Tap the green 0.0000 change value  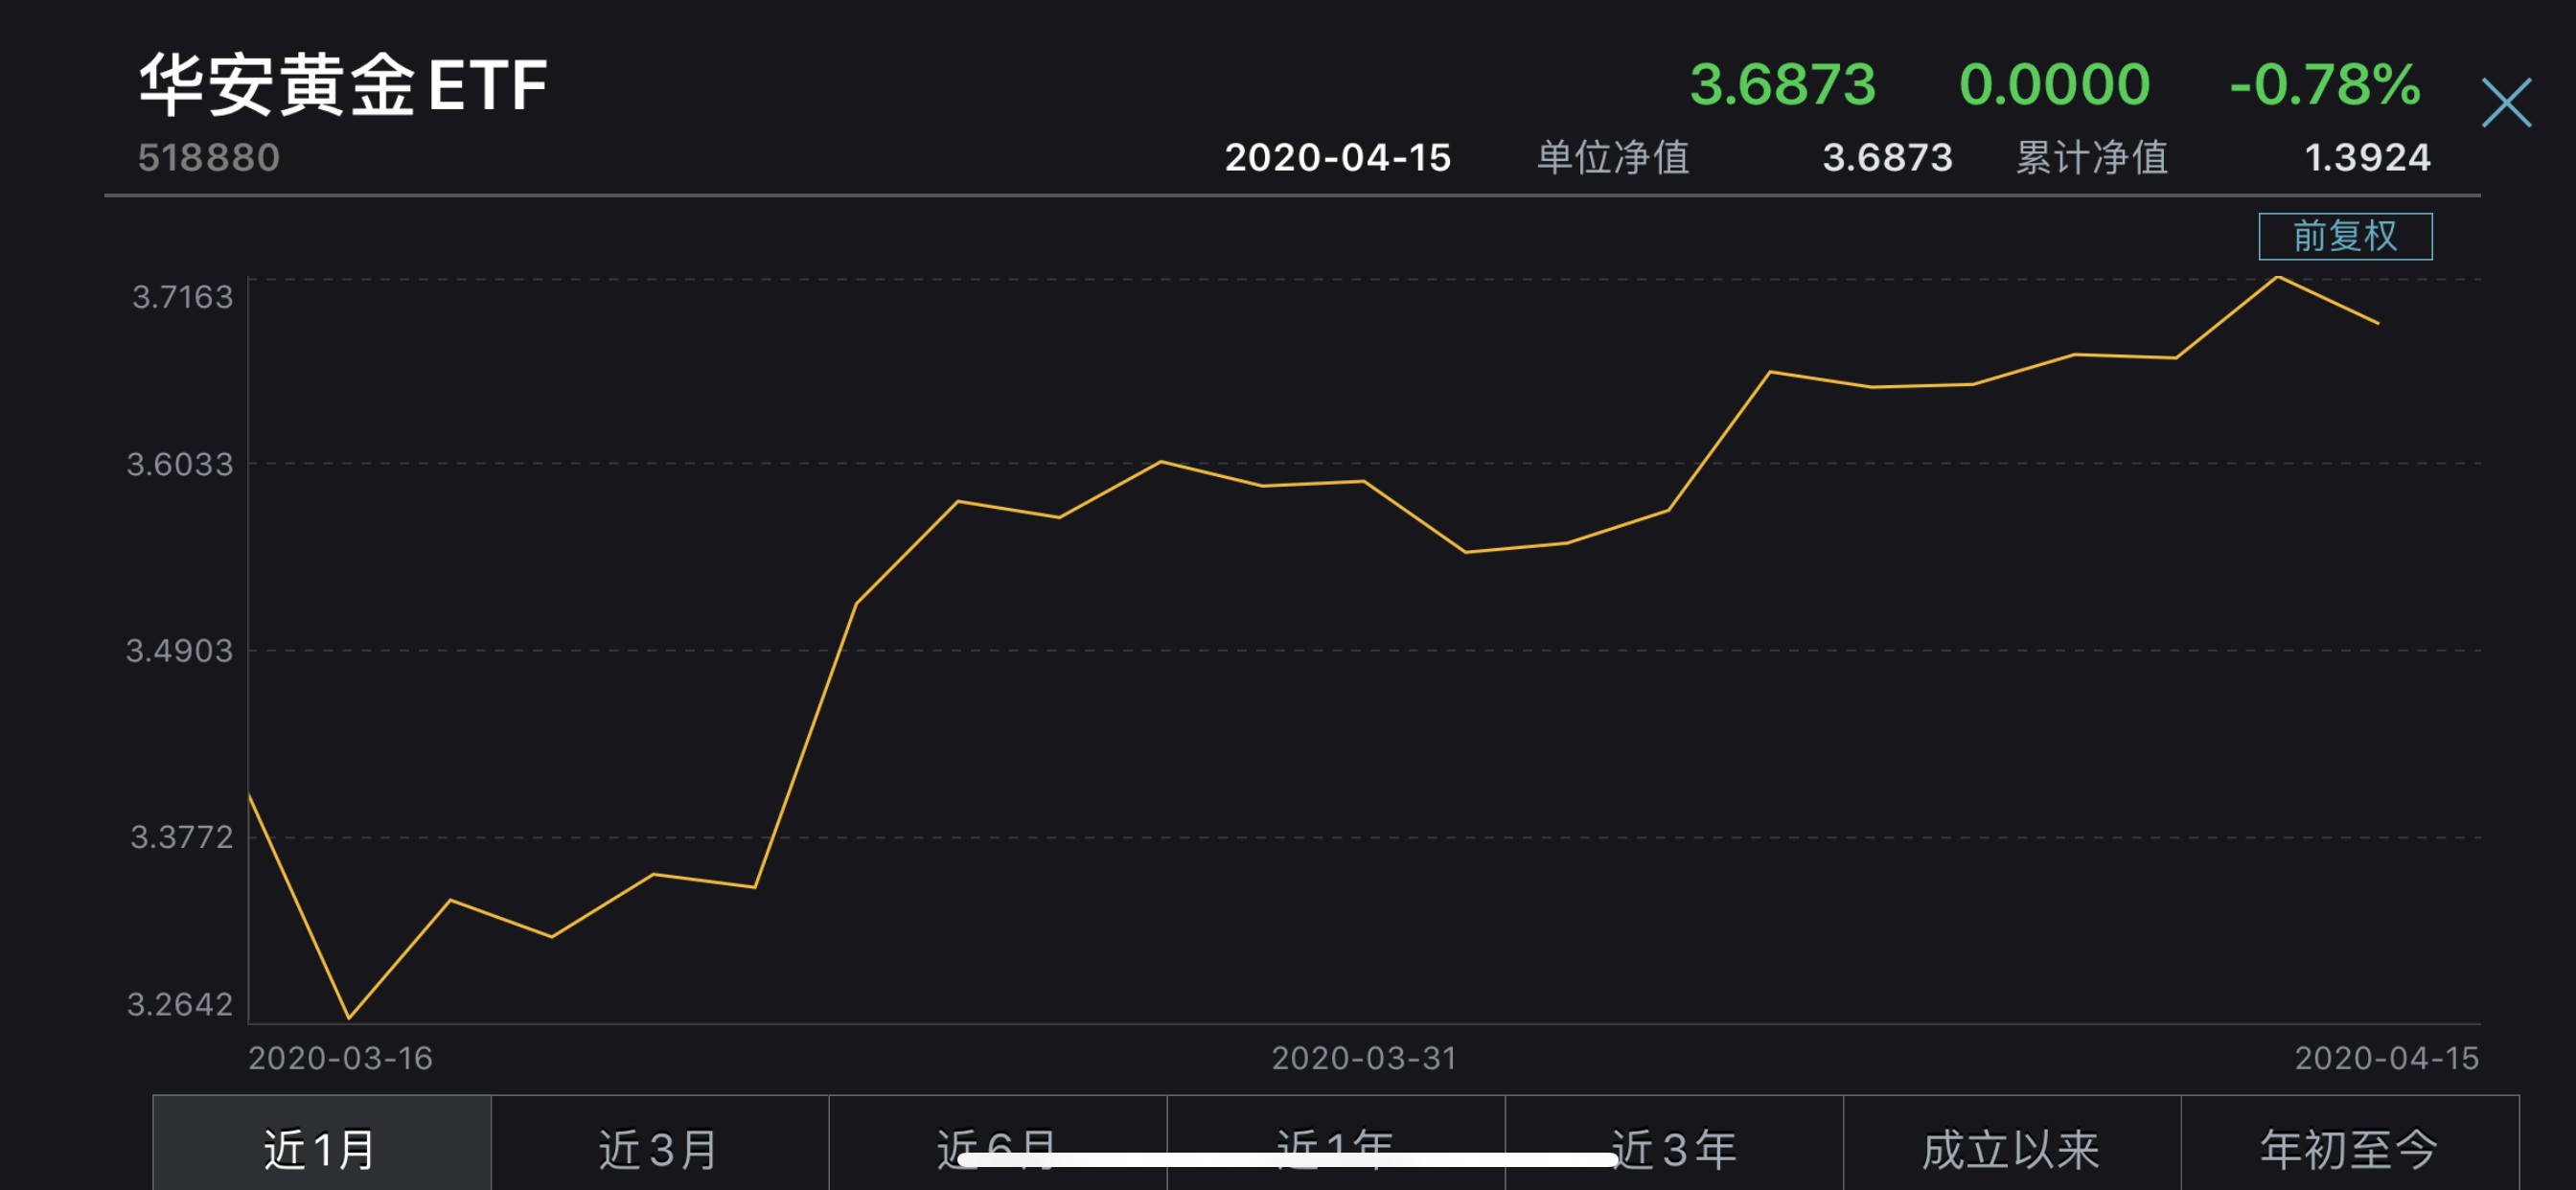tap(2054, 84)
